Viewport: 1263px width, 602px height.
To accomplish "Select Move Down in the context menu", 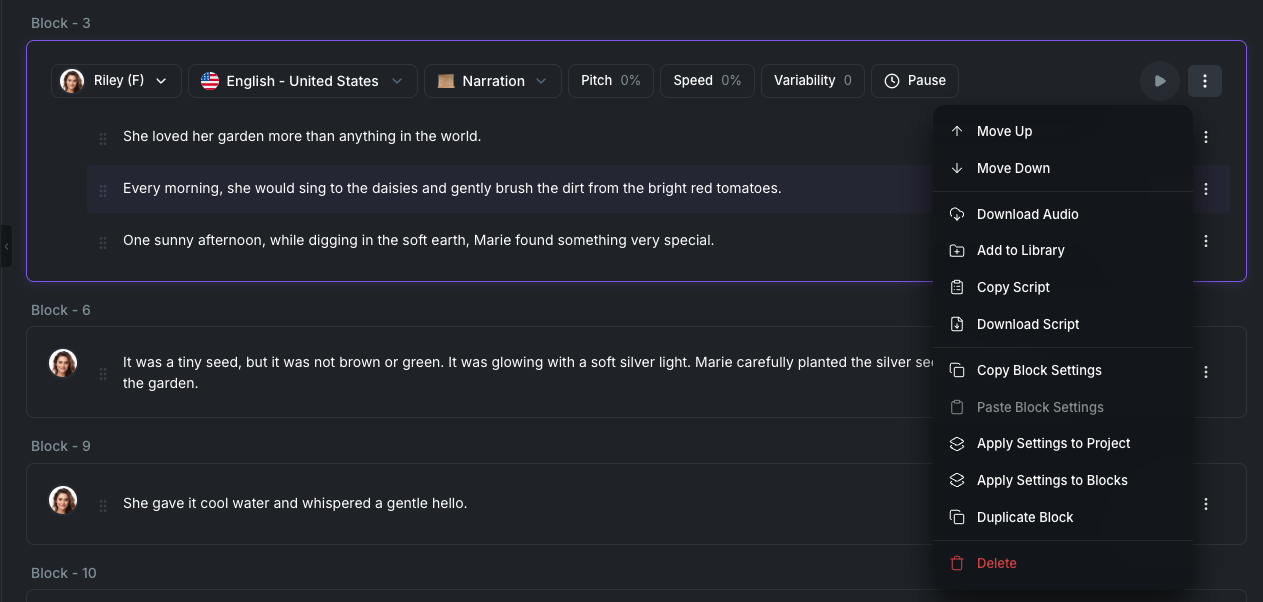I will (x=1013, y=168).
